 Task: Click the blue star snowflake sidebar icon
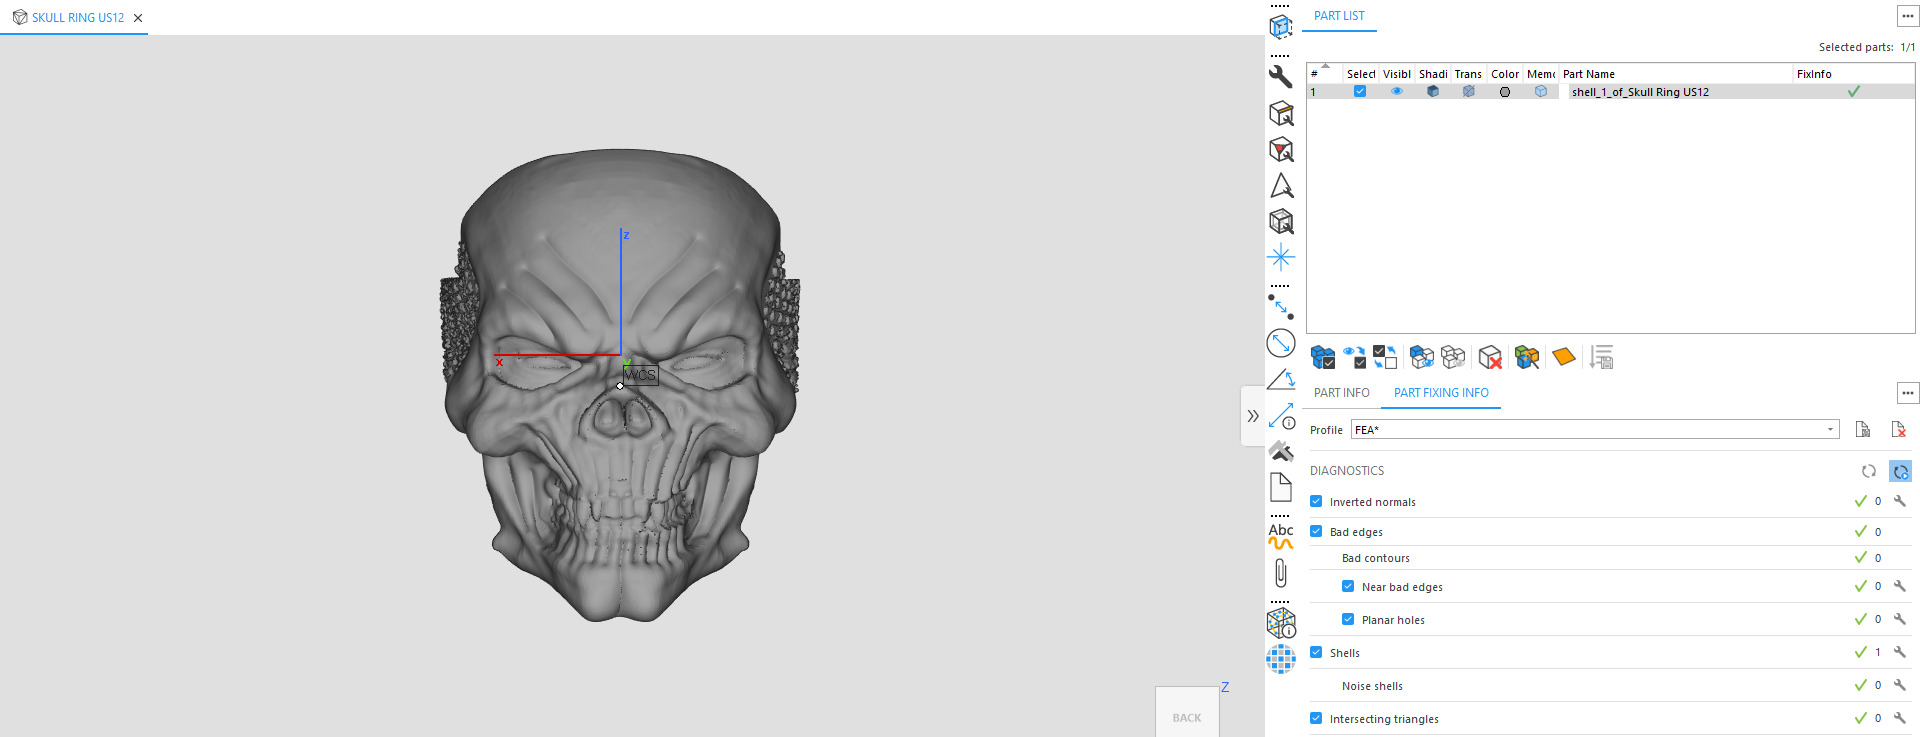(x=1281, y=257)
